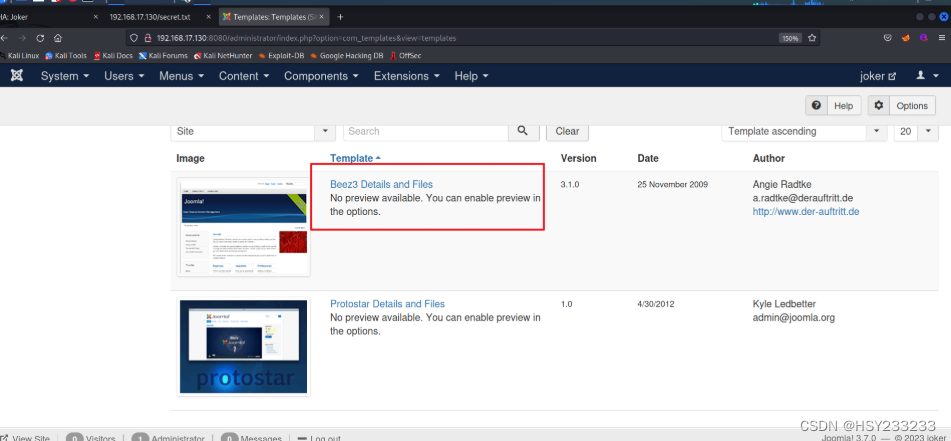The width and height of the screenshot is (951, 441).
Task: Expand the Users menu
Action: click(x=124, y=76)
